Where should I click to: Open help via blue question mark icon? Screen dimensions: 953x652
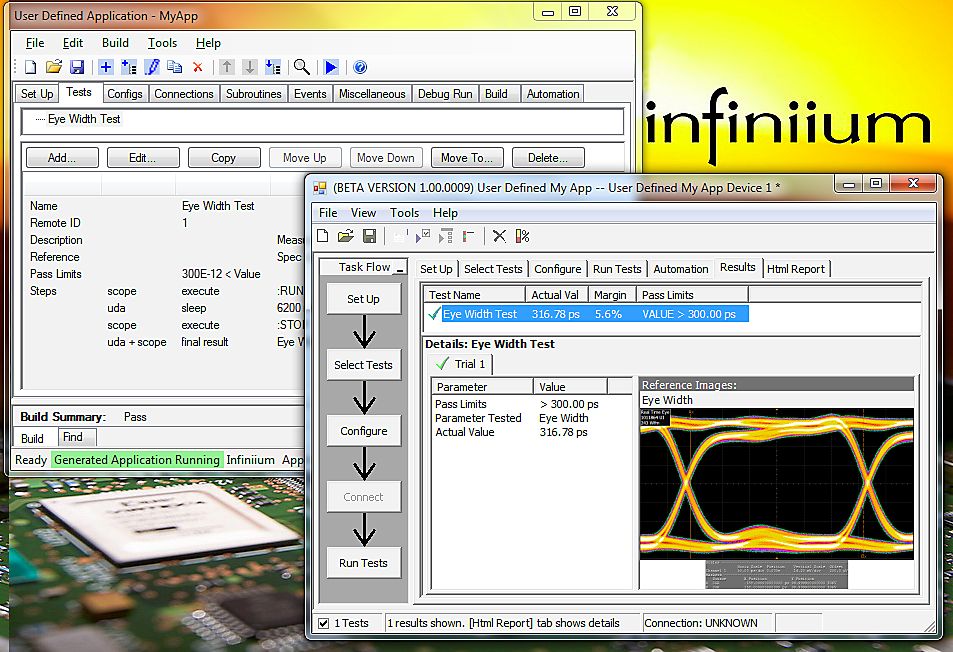tap(360, 67)
